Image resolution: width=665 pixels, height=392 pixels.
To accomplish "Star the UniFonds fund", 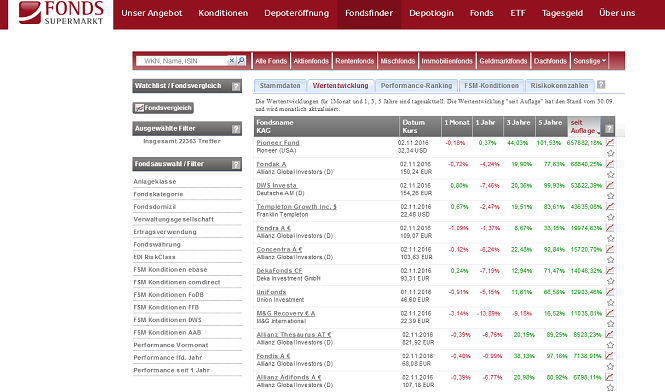I will point(610,302).
